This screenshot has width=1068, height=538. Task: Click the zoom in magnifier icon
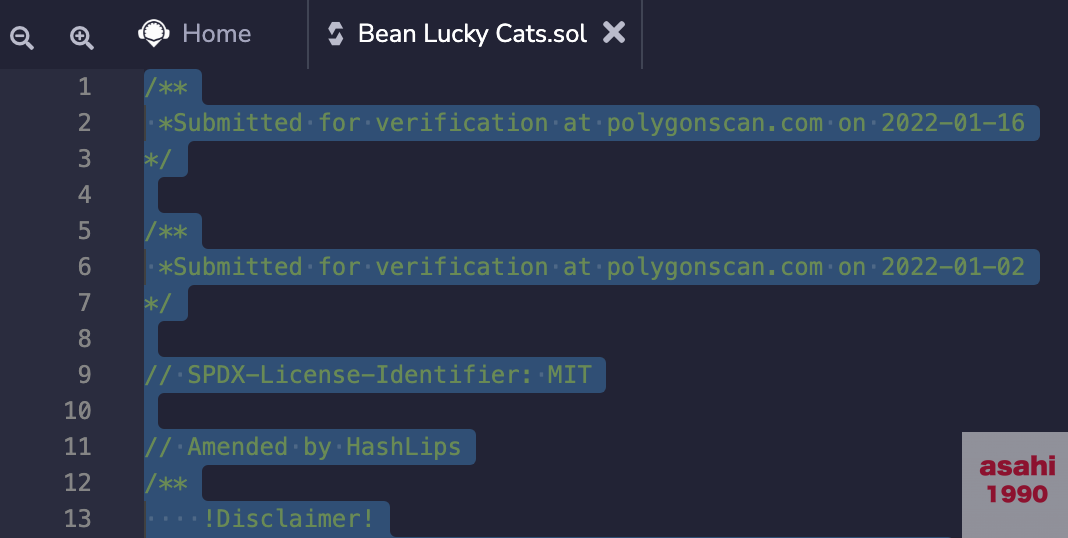click(x=82, y=37)
